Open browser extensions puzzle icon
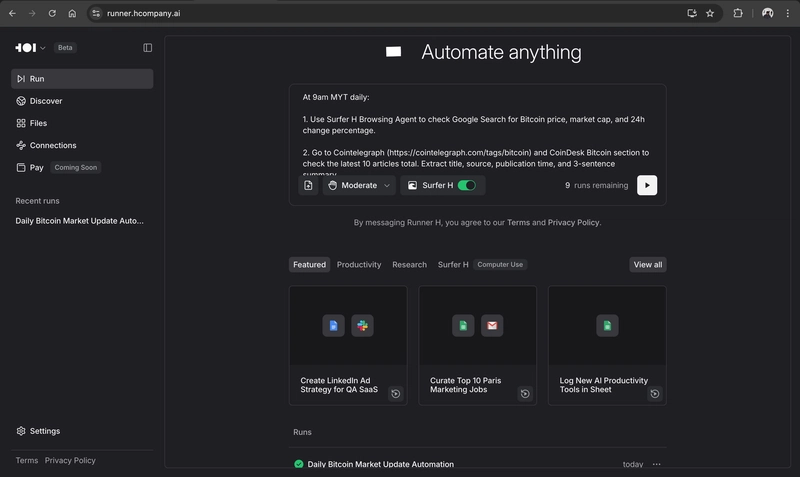 738,13
